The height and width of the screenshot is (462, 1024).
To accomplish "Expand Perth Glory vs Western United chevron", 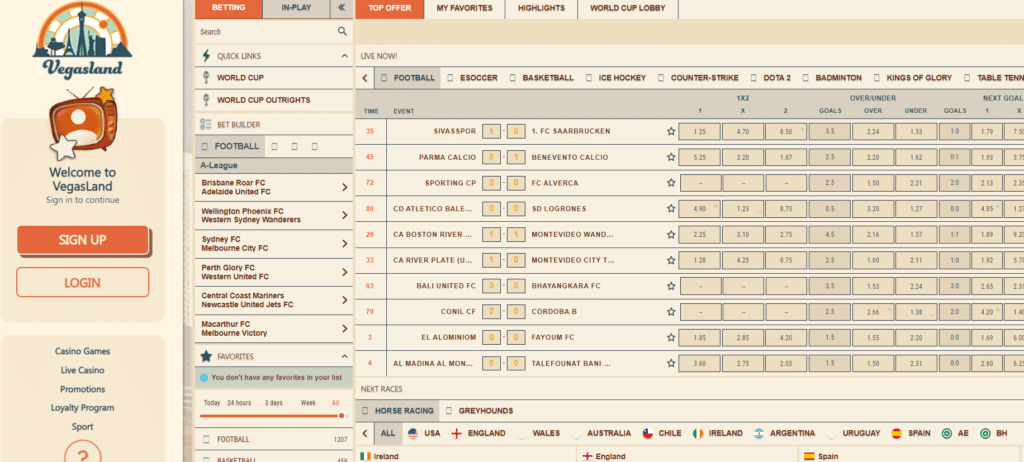I will pyautogui.click(x=345, y=272).
